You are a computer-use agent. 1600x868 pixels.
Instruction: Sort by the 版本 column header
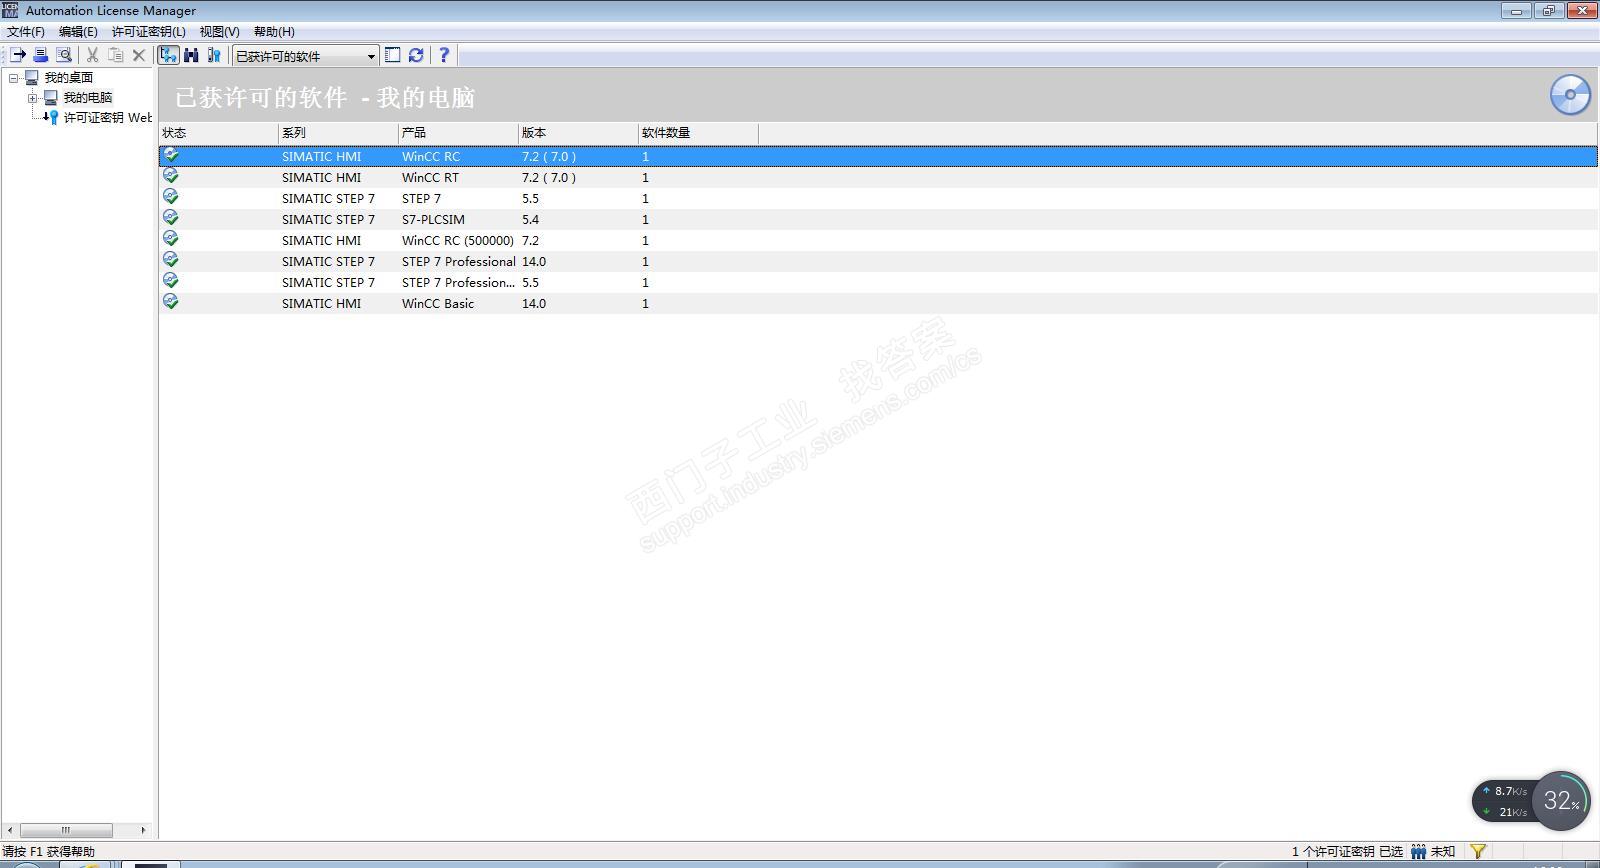point(578,132)
